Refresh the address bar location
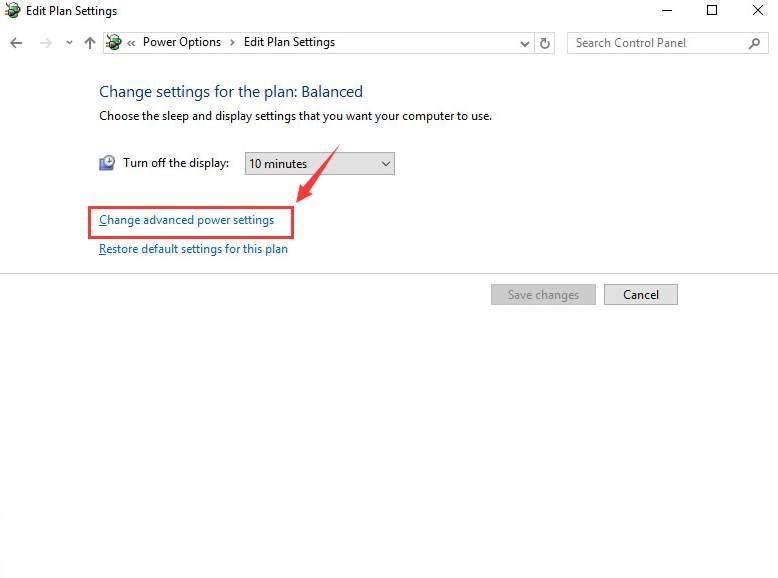This screenshot has width=778, height=578. [x=545, y=43]
